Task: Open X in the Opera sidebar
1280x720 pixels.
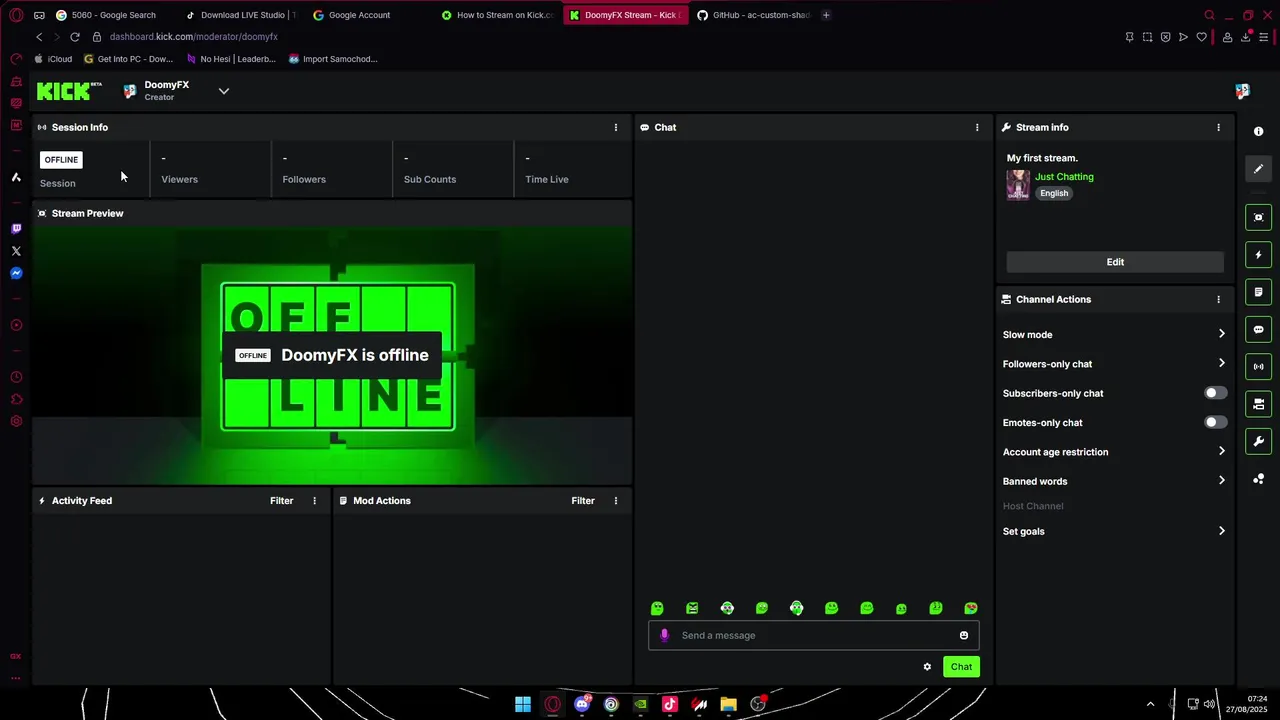Action: [16, 251]
